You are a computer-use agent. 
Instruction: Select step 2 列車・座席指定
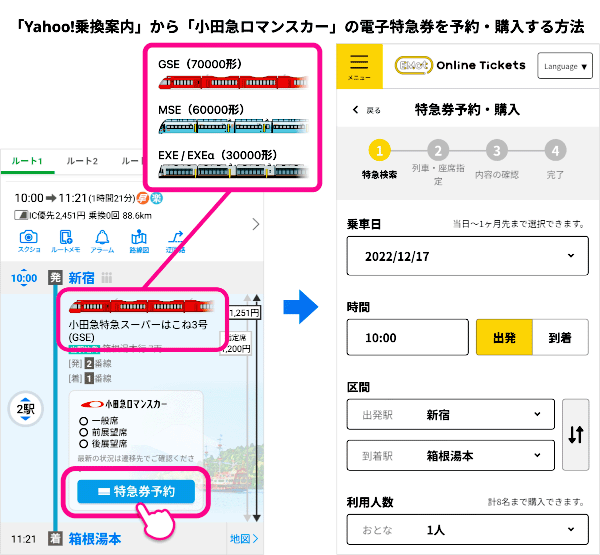[x=438, y=163]
